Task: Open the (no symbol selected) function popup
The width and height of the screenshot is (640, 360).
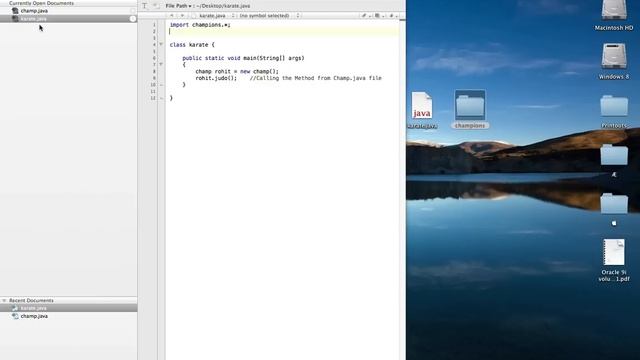Action: (269, 16)
